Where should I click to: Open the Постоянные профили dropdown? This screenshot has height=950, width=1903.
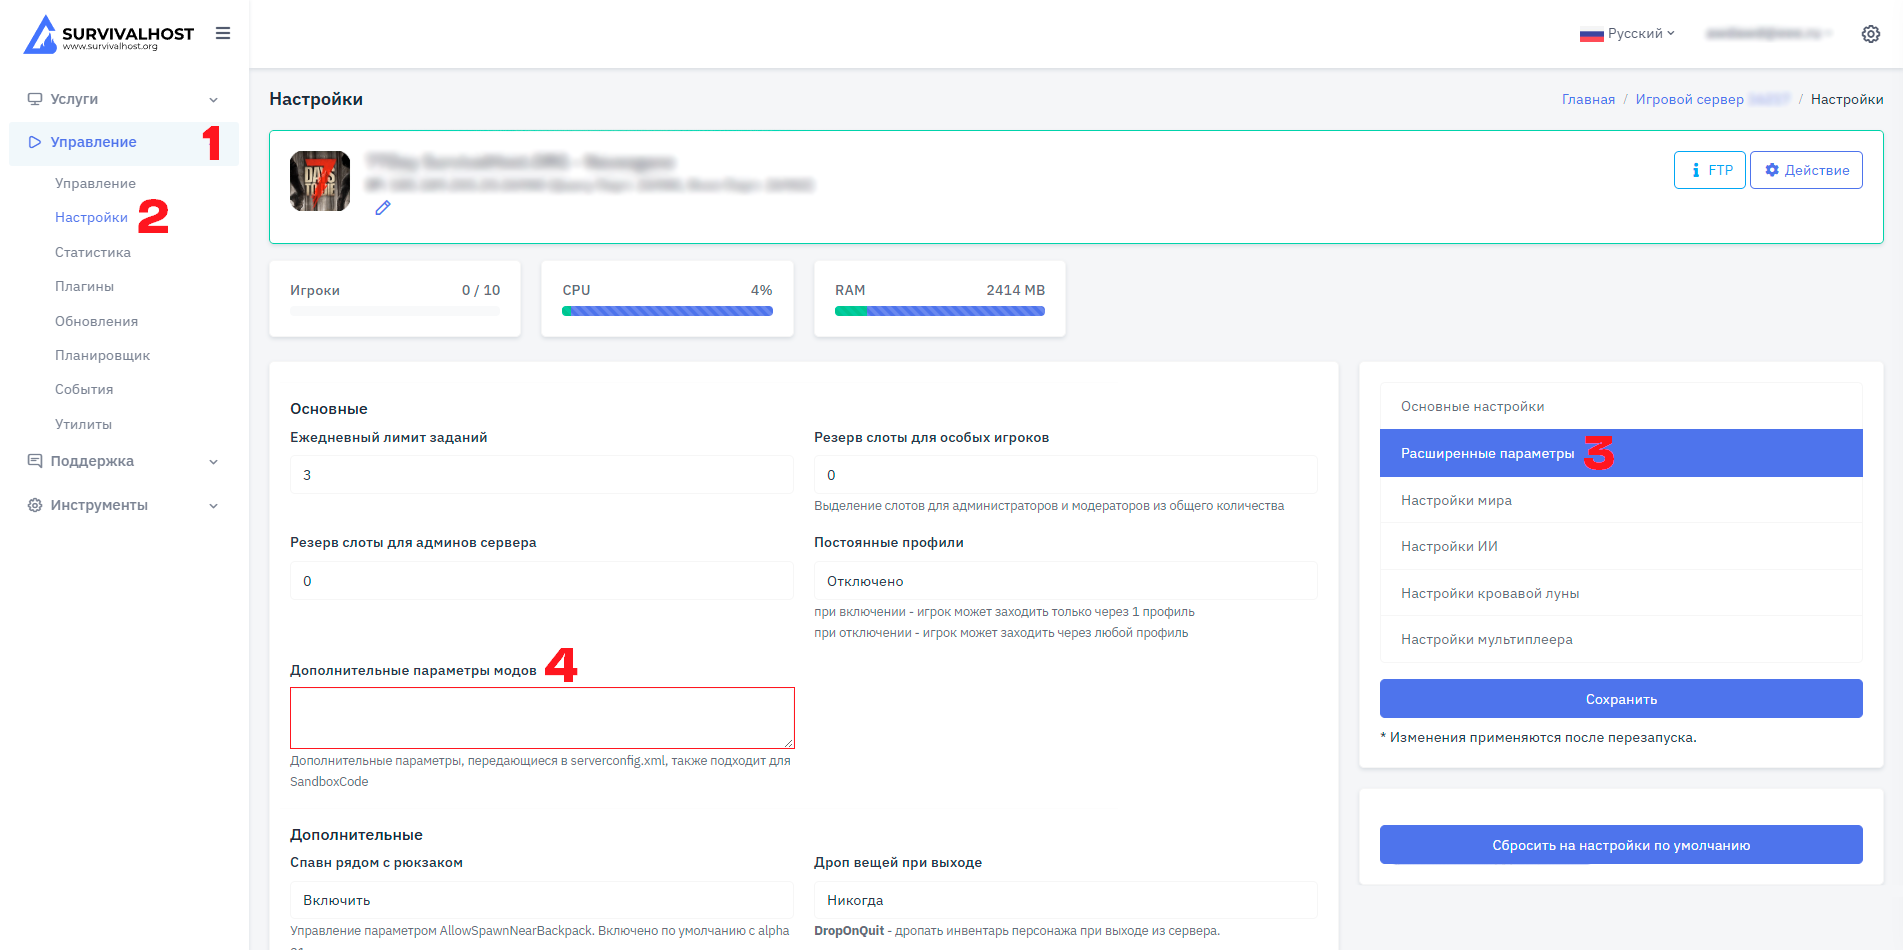pos(1065,581)
